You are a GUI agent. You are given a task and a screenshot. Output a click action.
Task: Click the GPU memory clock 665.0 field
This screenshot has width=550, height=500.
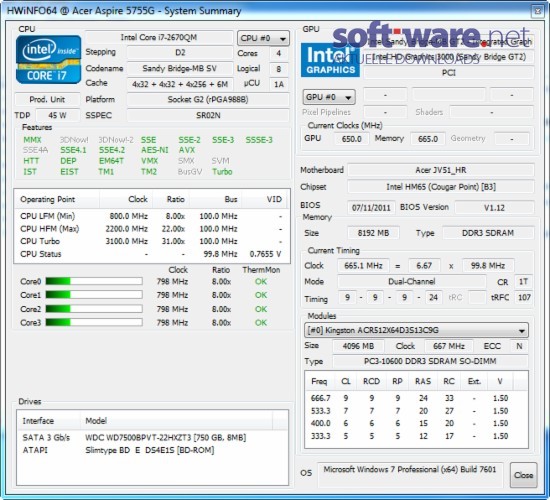(428, 139)
